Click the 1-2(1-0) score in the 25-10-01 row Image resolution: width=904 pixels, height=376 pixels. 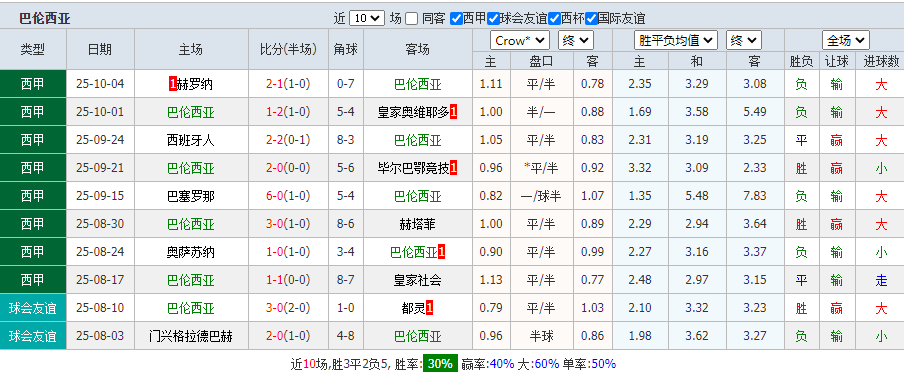pos(288,112)
